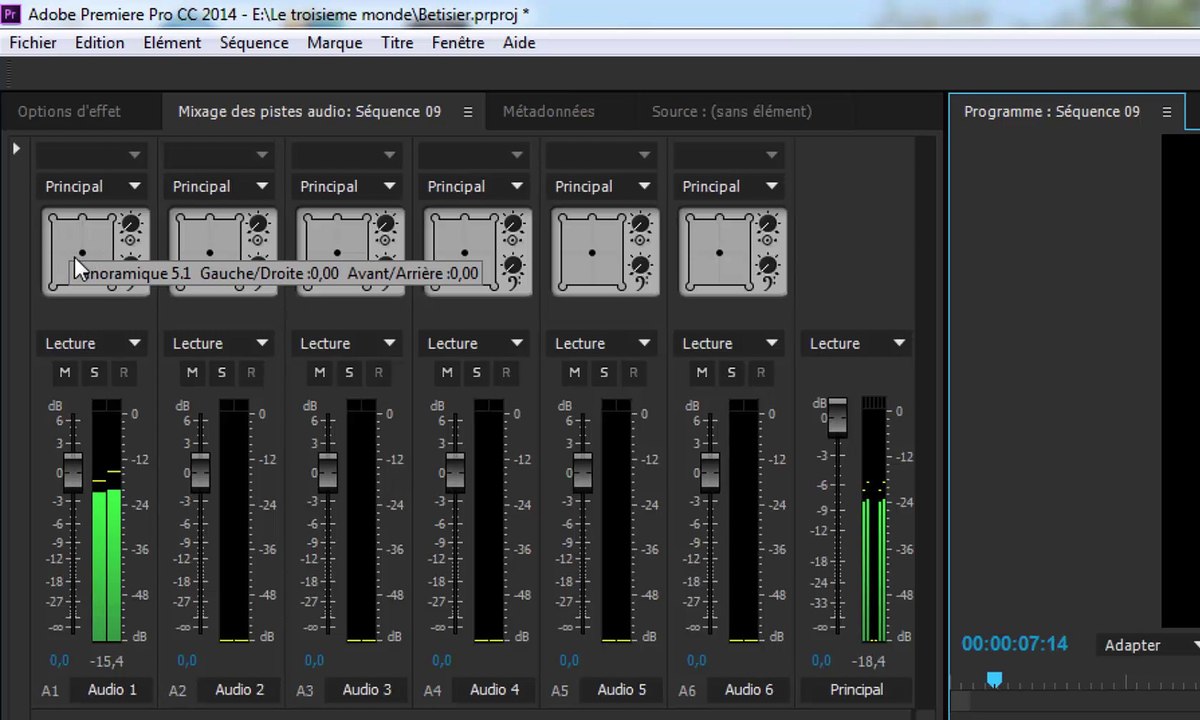
Task: Click the center percentage knob on Audio 3
Action: 385,225
